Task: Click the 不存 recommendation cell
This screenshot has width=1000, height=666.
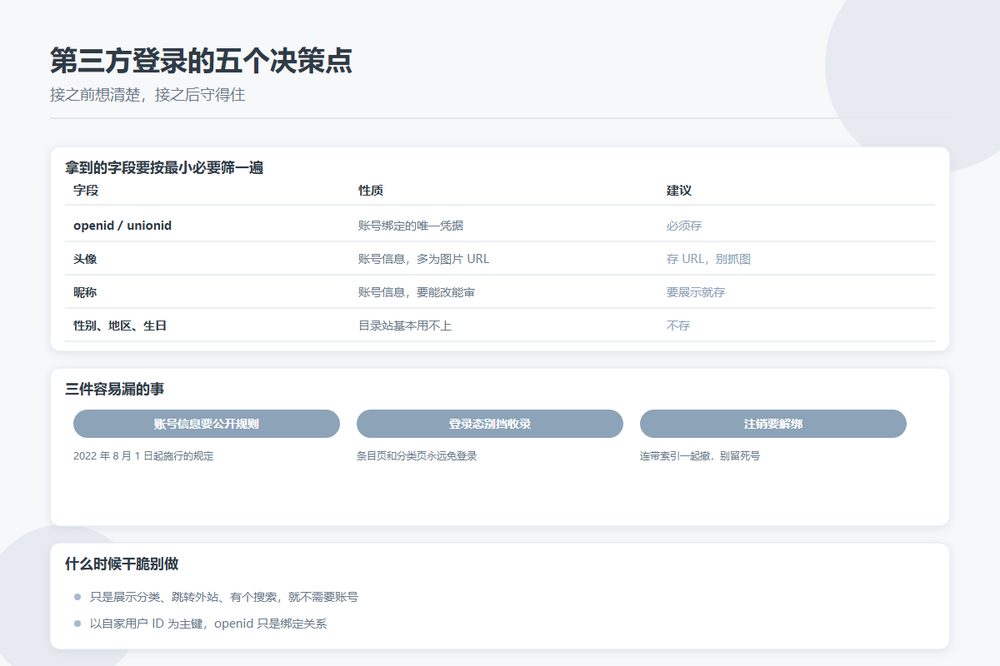Action: 678,325
